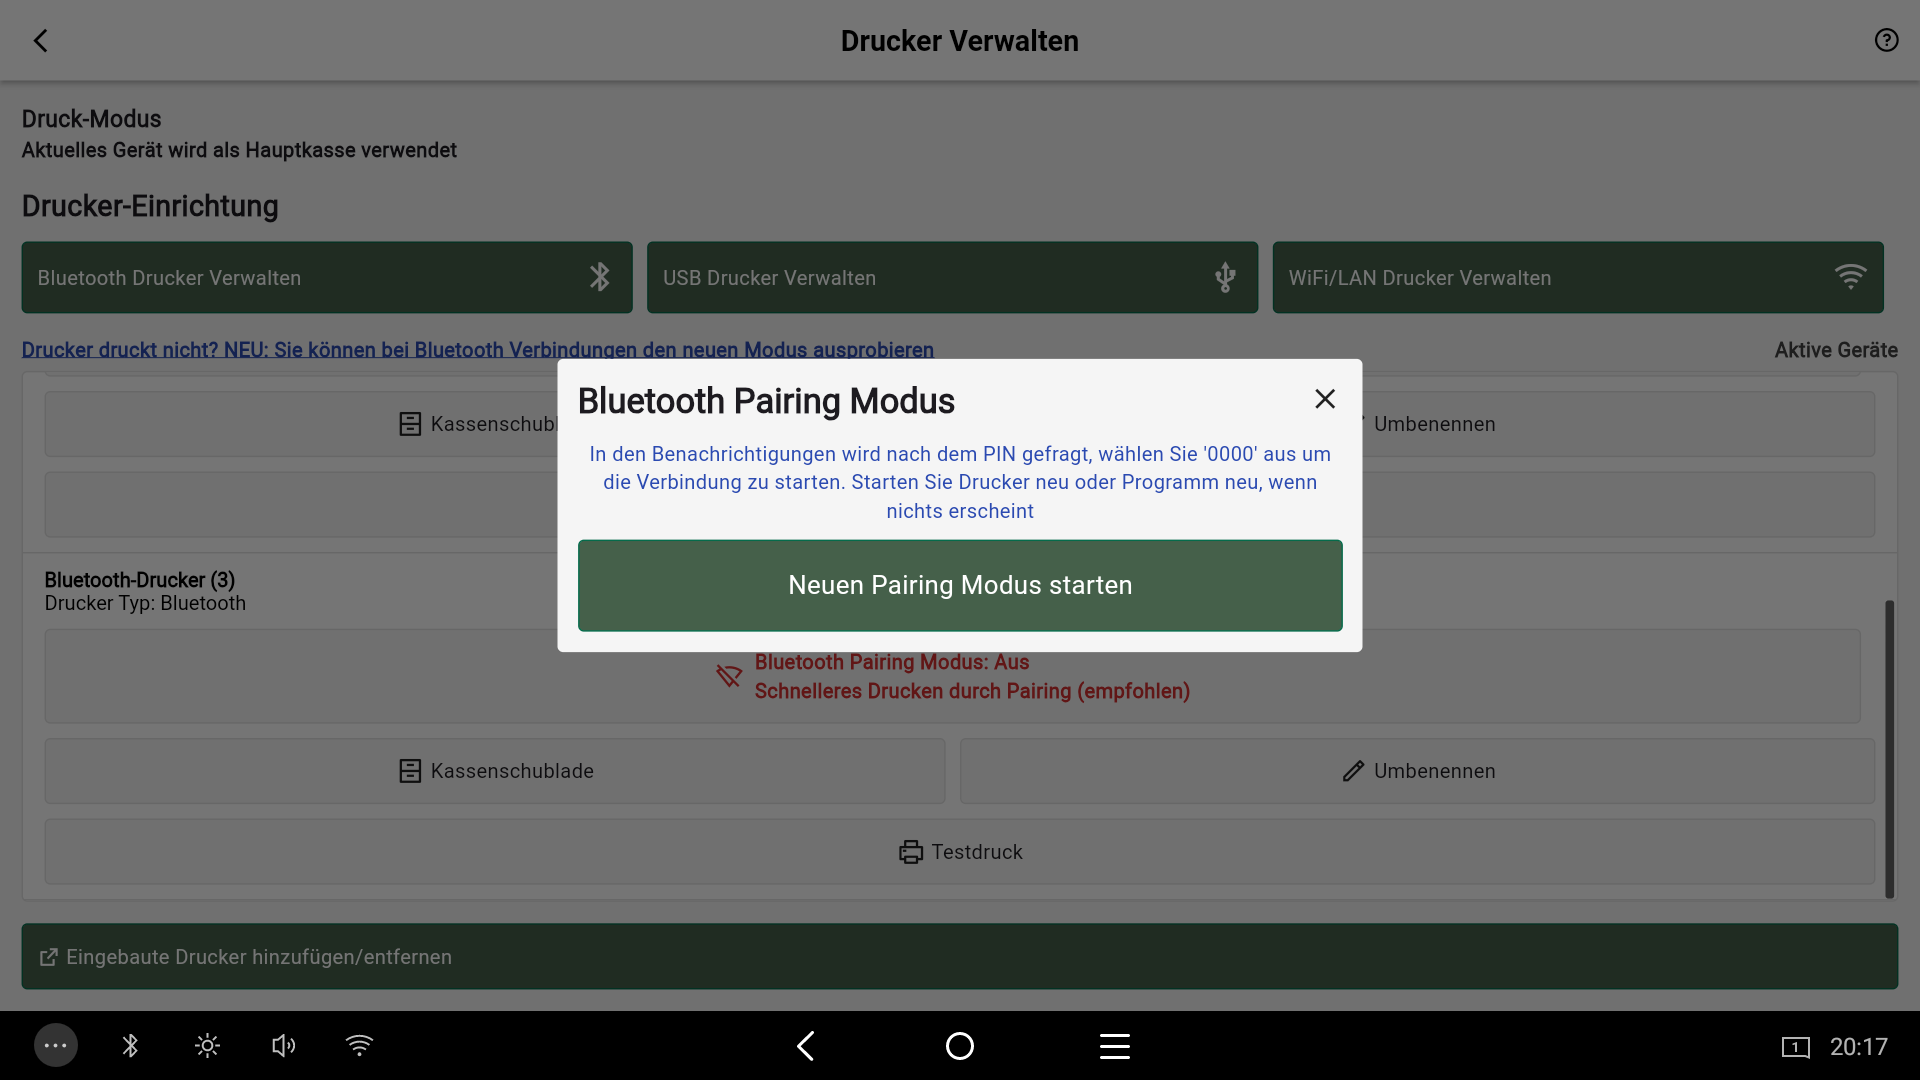Close the Bluetooth Pairing Modus dialog
This screenshot has height=1080, width=1920.
[x=1325, y=399]
